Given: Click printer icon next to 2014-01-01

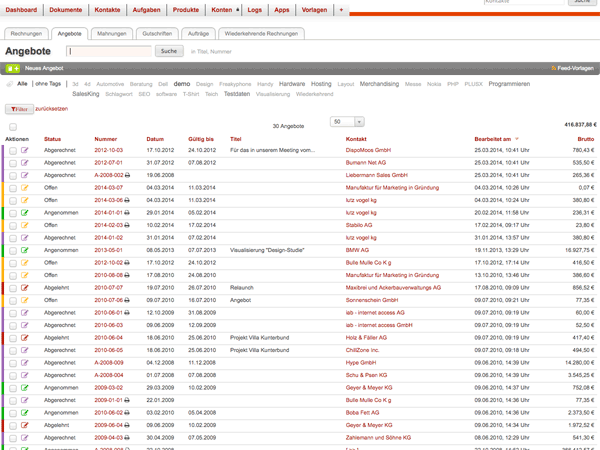Looking at the screenshot, I should pos(127,213).
